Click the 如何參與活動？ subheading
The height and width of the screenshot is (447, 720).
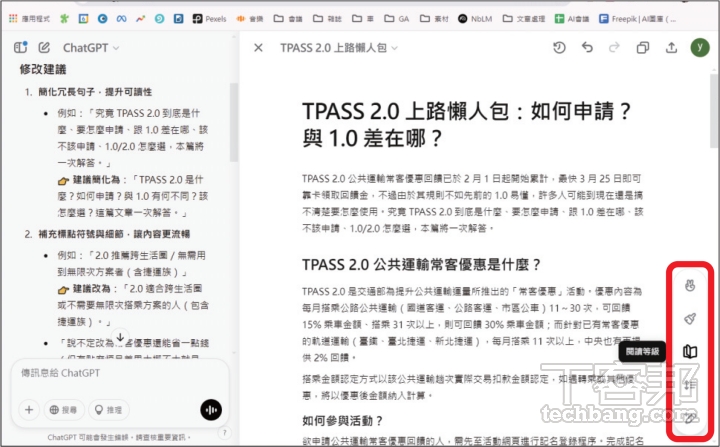pyautogui.click(x=343, y=421)
